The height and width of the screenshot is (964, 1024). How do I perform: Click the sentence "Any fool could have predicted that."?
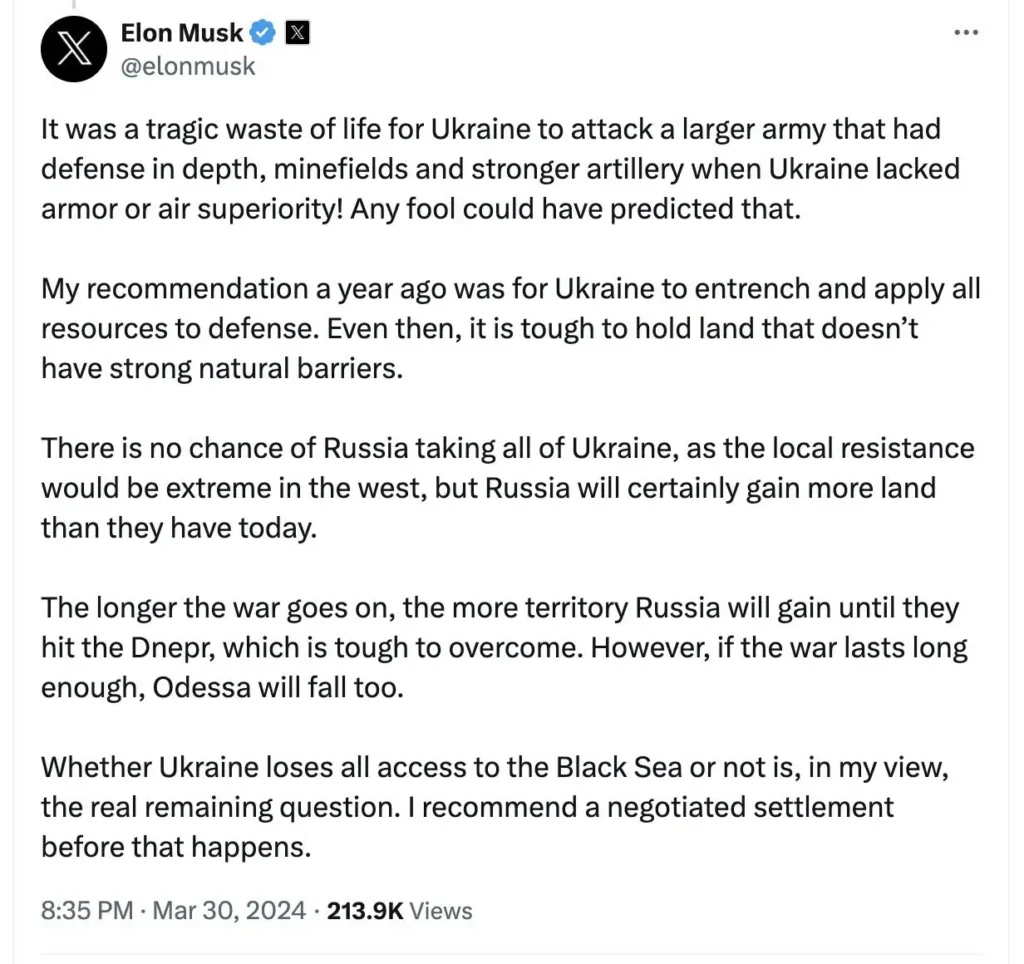[575, 209]
